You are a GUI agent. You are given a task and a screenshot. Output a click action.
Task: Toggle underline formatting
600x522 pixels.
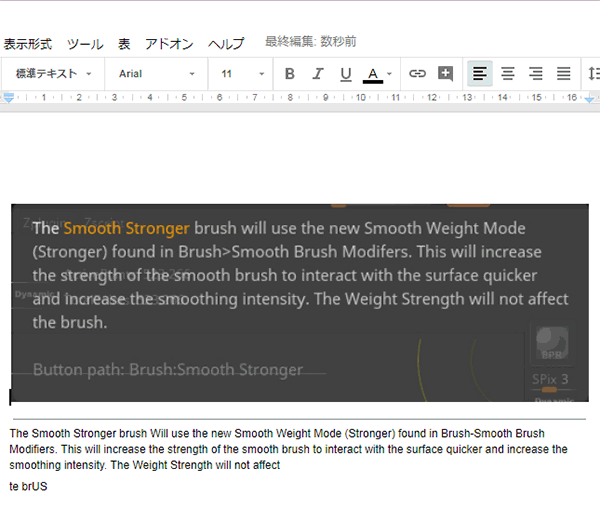[x=346, y=74]
